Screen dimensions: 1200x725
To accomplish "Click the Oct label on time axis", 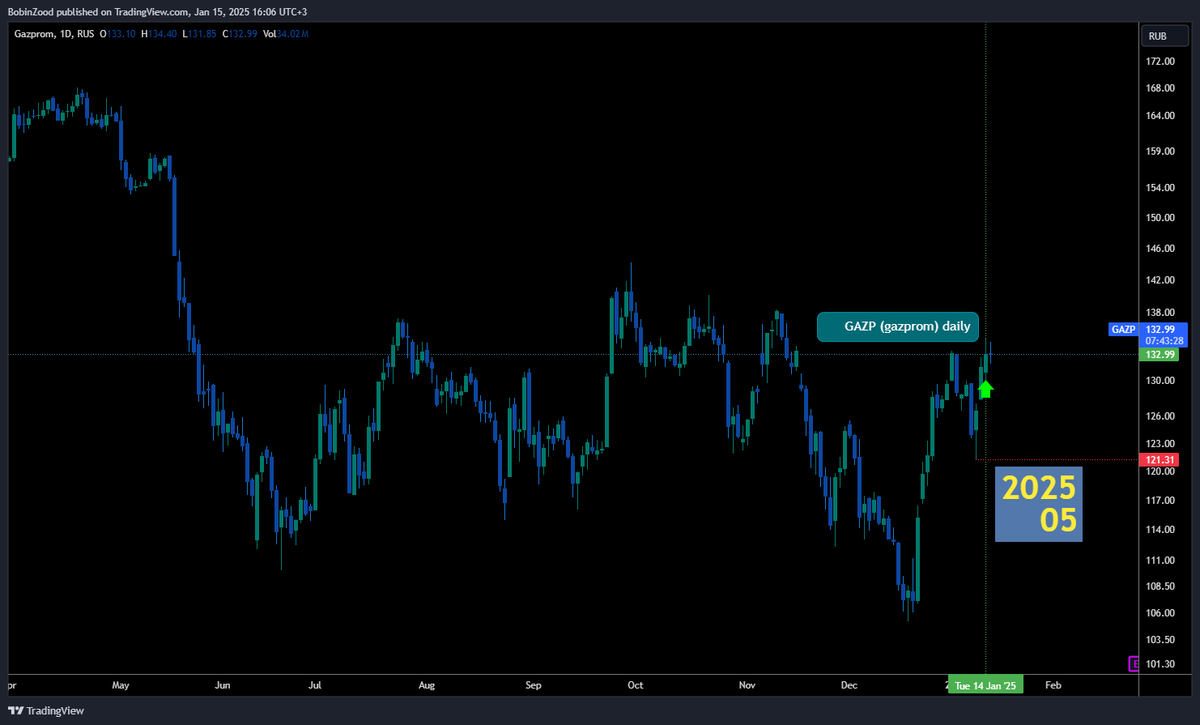I will [x=635, y=686].
